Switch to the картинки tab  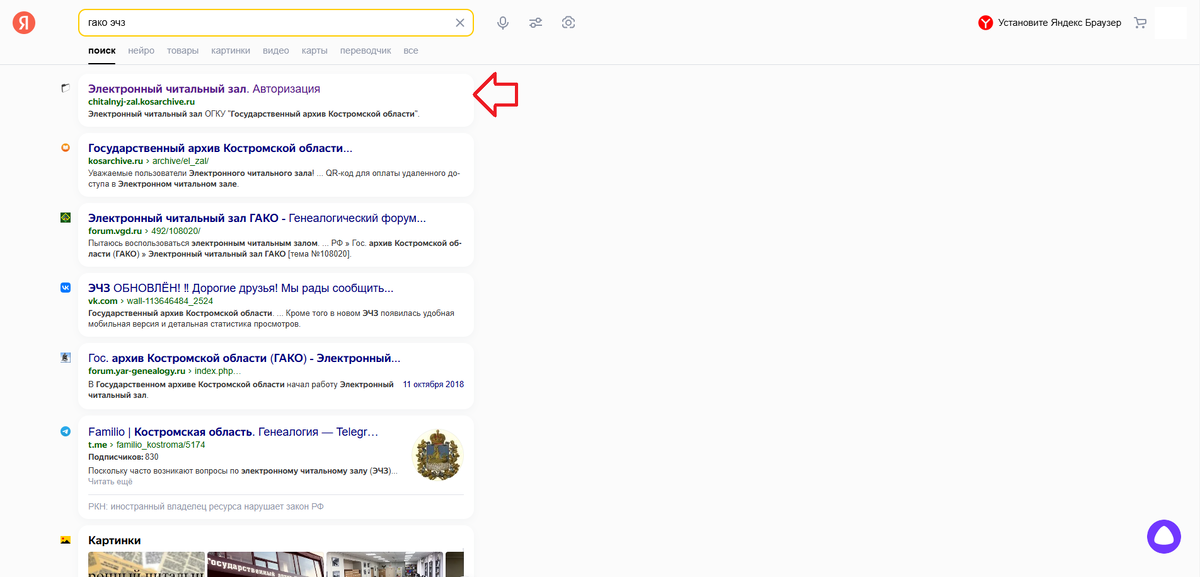tap(231, 50)
